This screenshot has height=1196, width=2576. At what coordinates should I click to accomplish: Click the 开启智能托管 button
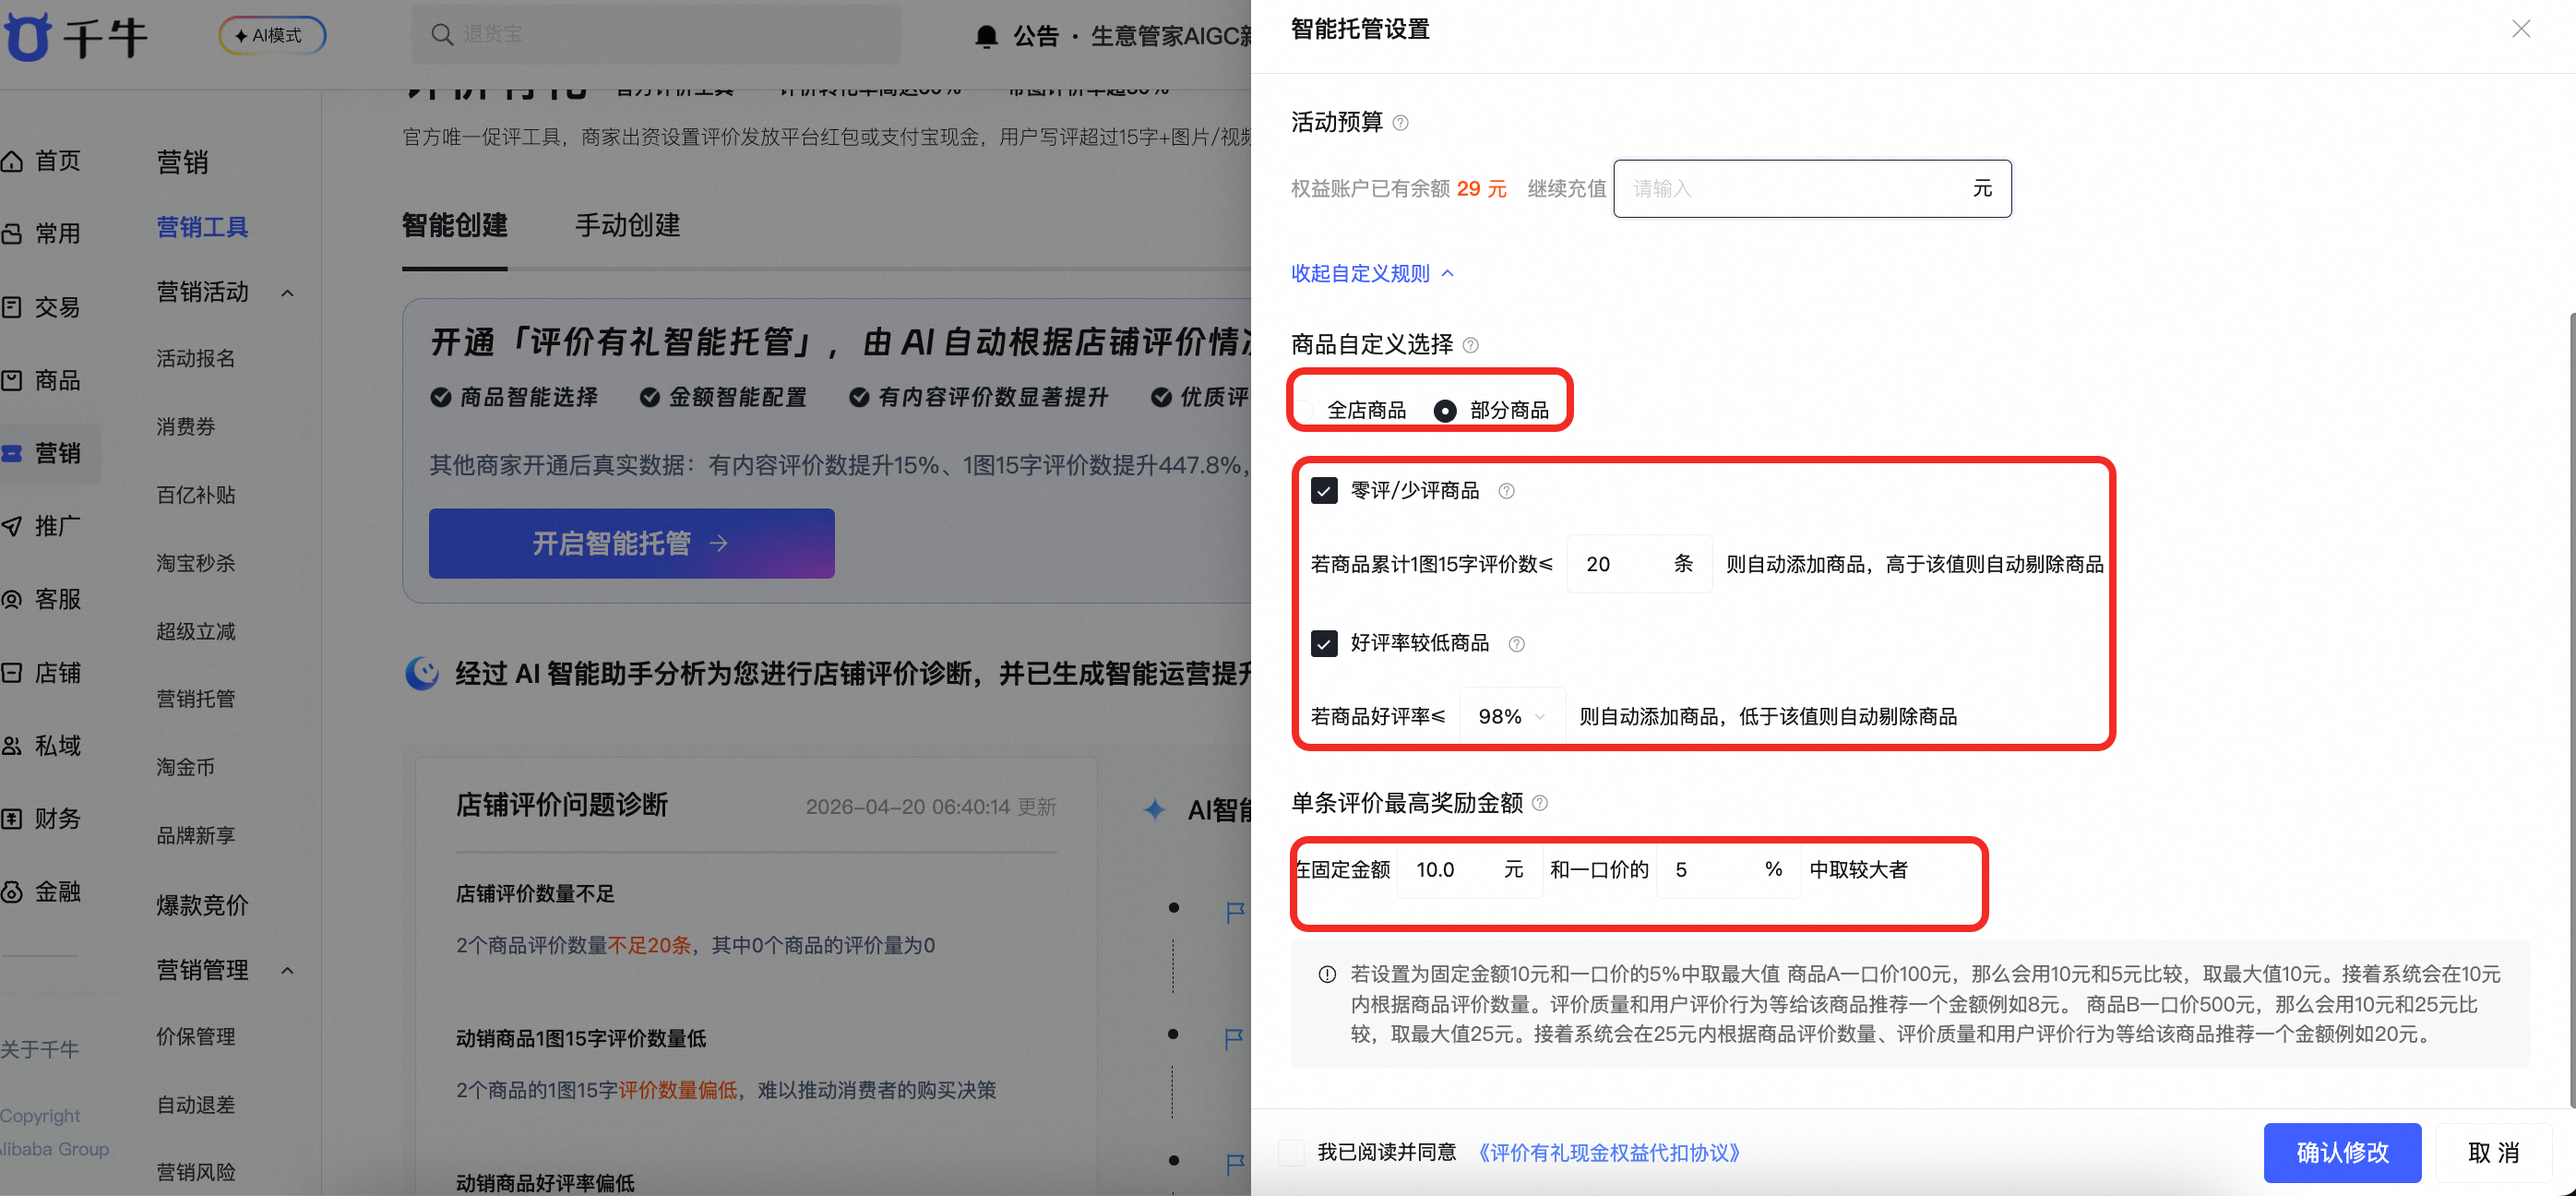(x=631, y=543)
